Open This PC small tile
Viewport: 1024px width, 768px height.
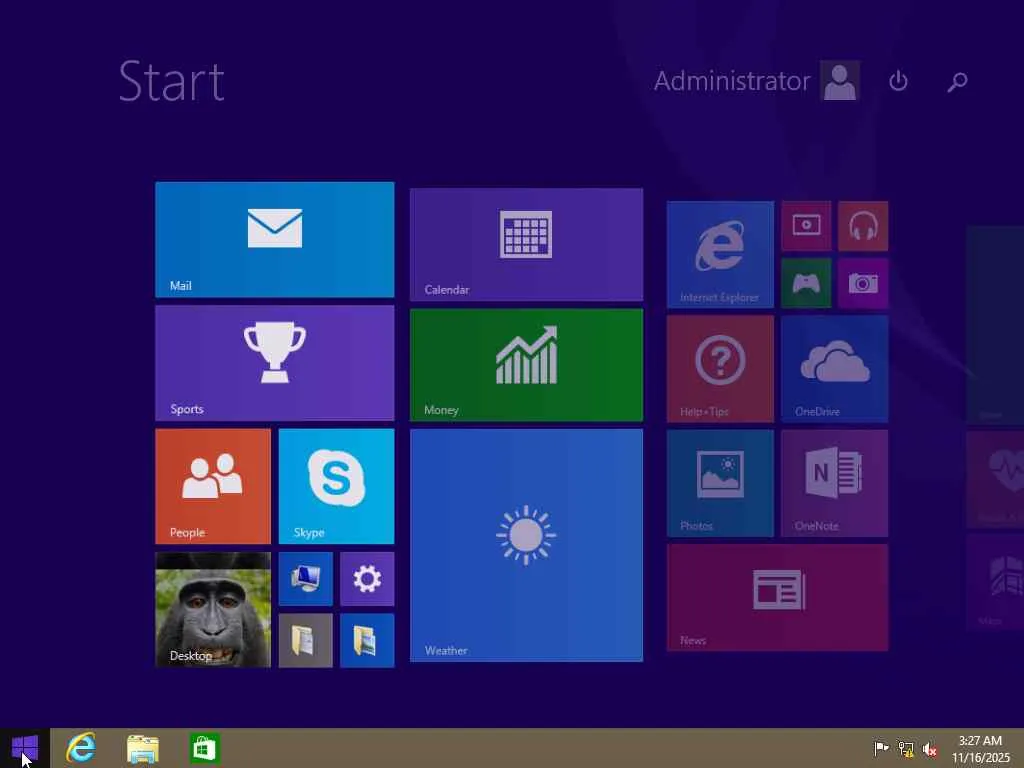point(306,579)
